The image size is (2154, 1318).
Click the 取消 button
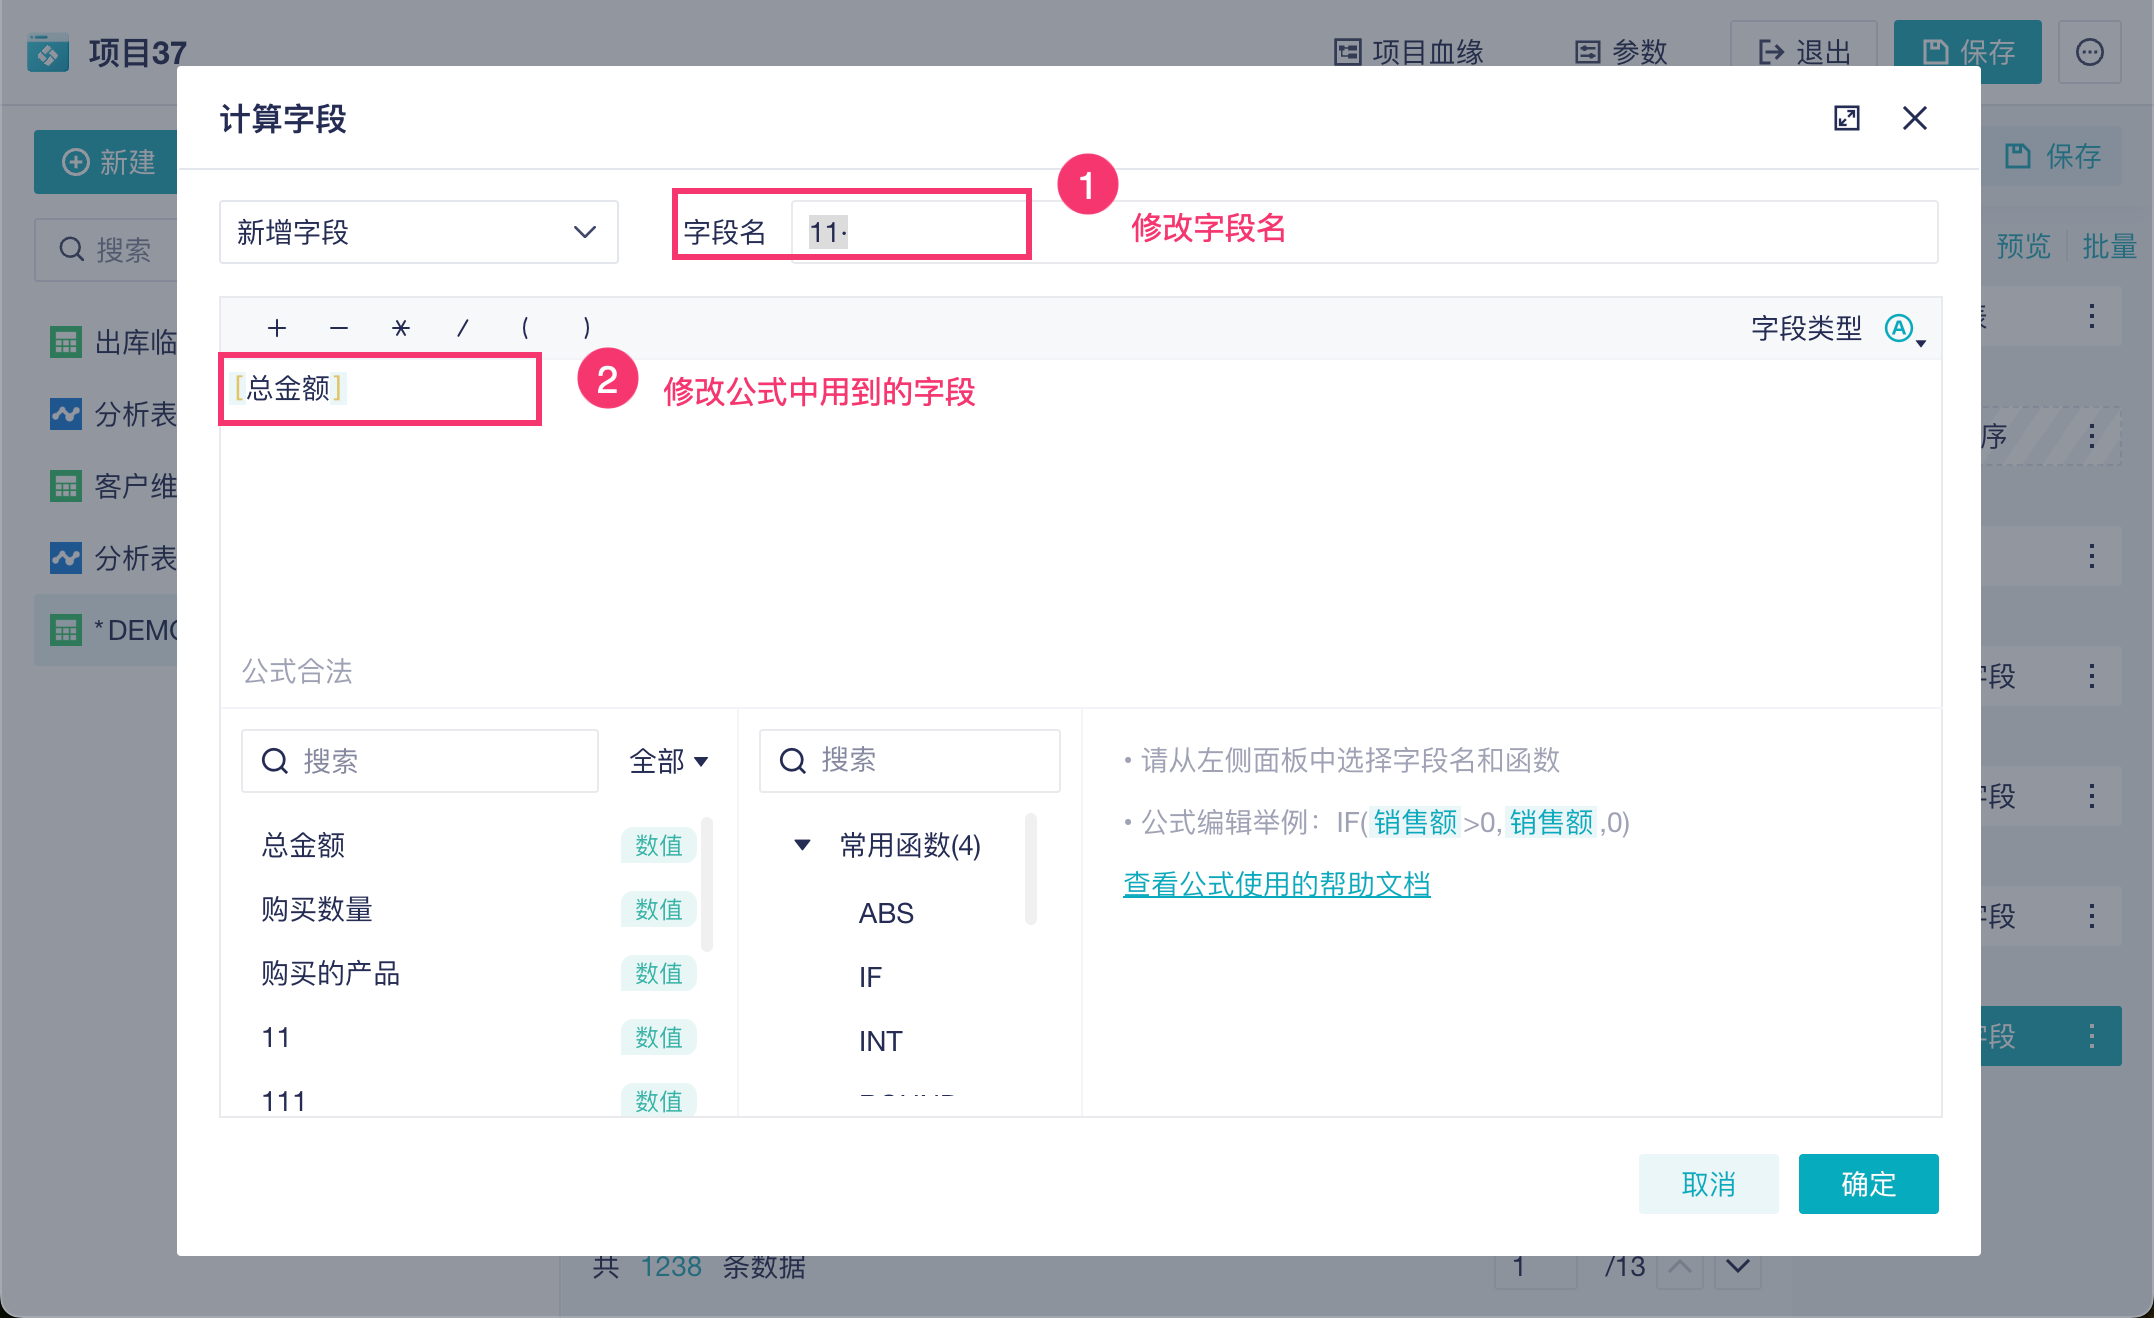coord(1707,1184)
